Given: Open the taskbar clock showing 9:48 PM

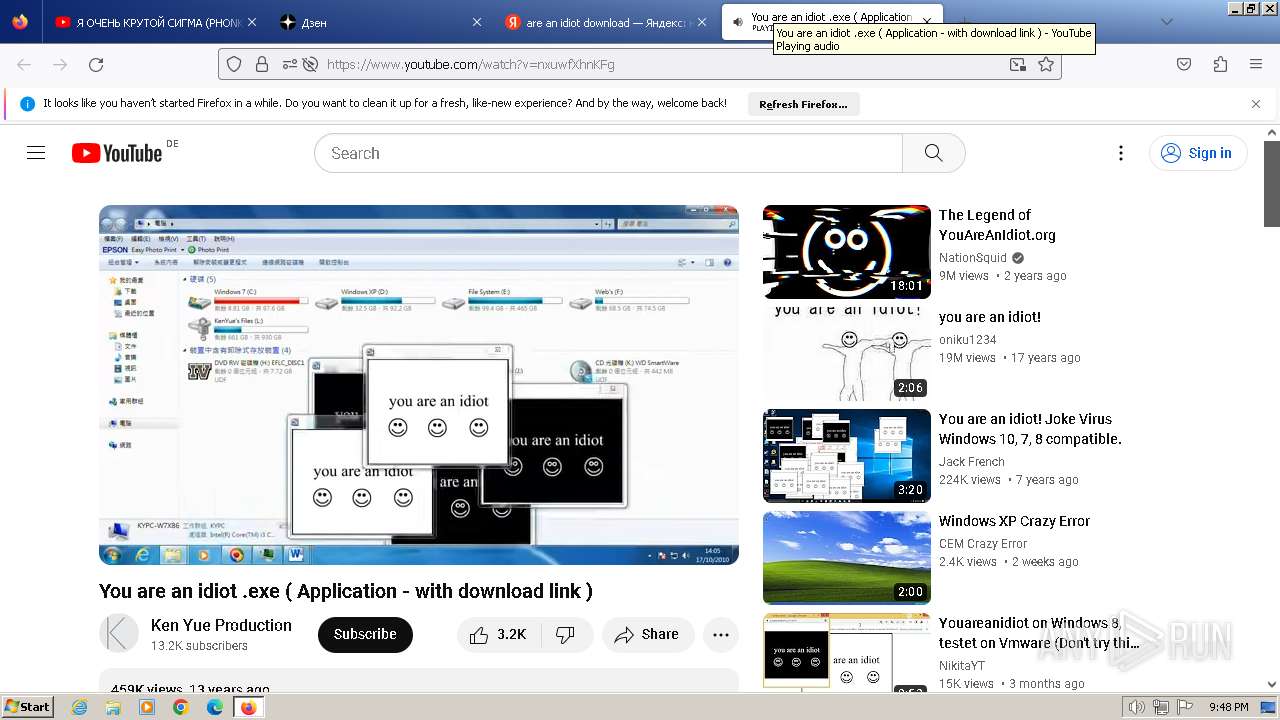Looking at the screenshot, I should 1228,707.
